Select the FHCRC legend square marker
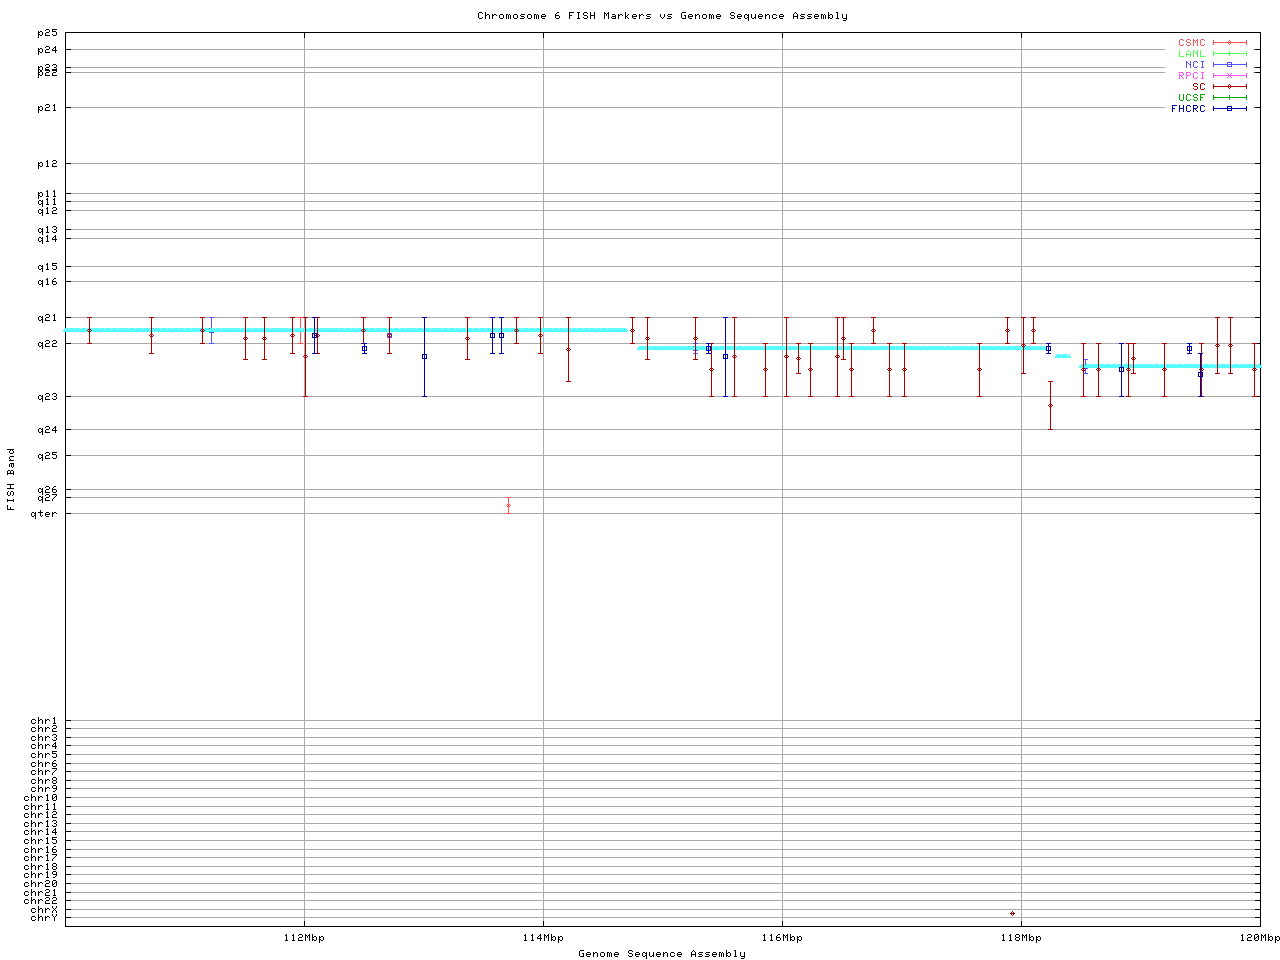Viewport: 1280px width, 960px height. 1229,109
